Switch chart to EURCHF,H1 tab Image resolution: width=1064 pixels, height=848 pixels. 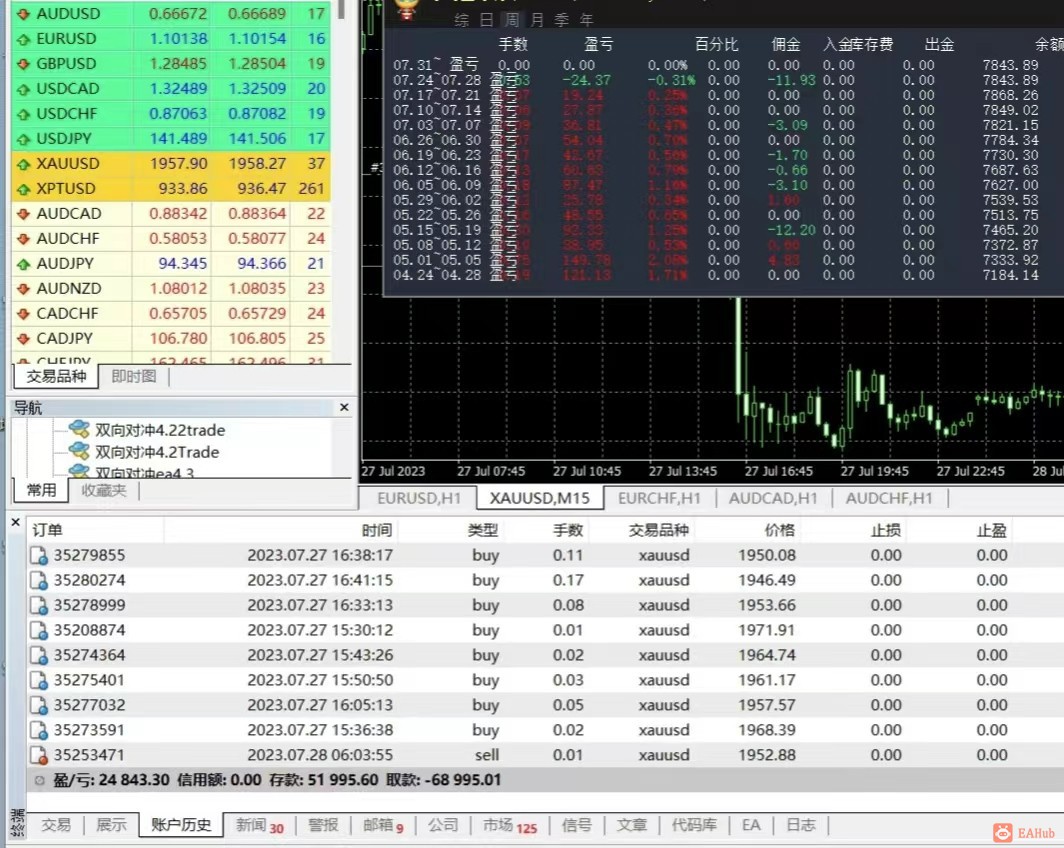coord(659,499)
